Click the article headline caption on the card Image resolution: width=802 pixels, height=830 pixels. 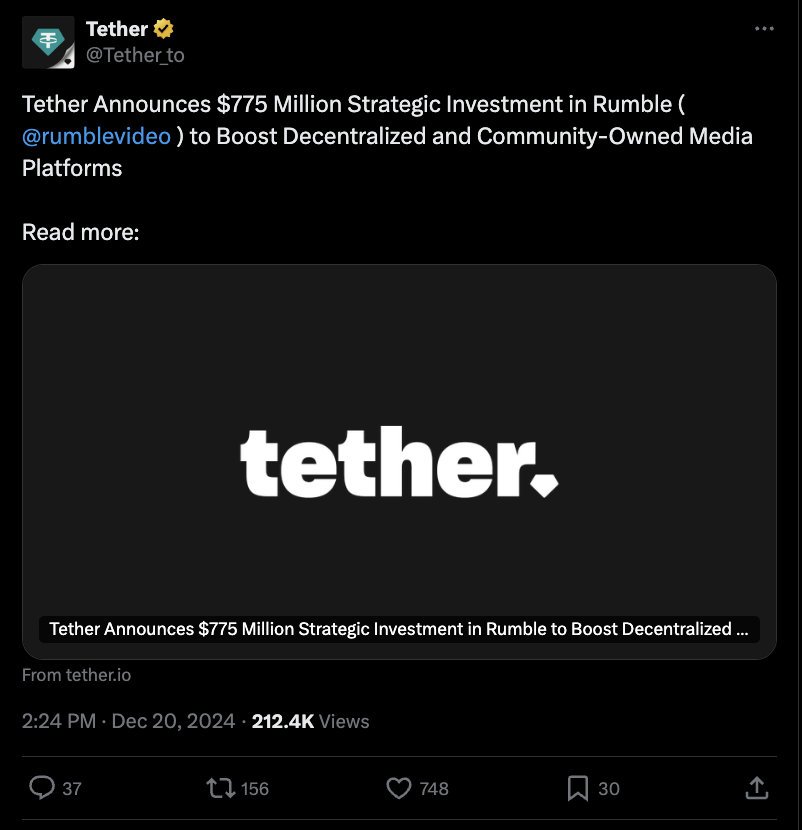tap(399, 629)
